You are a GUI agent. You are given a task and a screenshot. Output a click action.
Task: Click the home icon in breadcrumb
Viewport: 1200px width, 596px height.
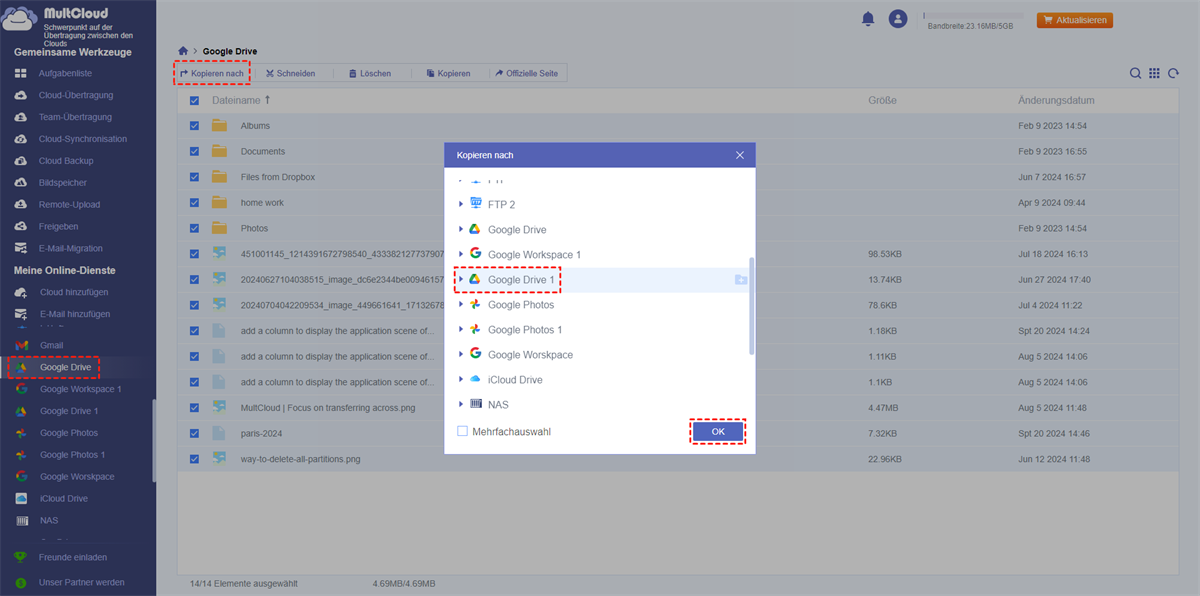click(x=183, y=51)
